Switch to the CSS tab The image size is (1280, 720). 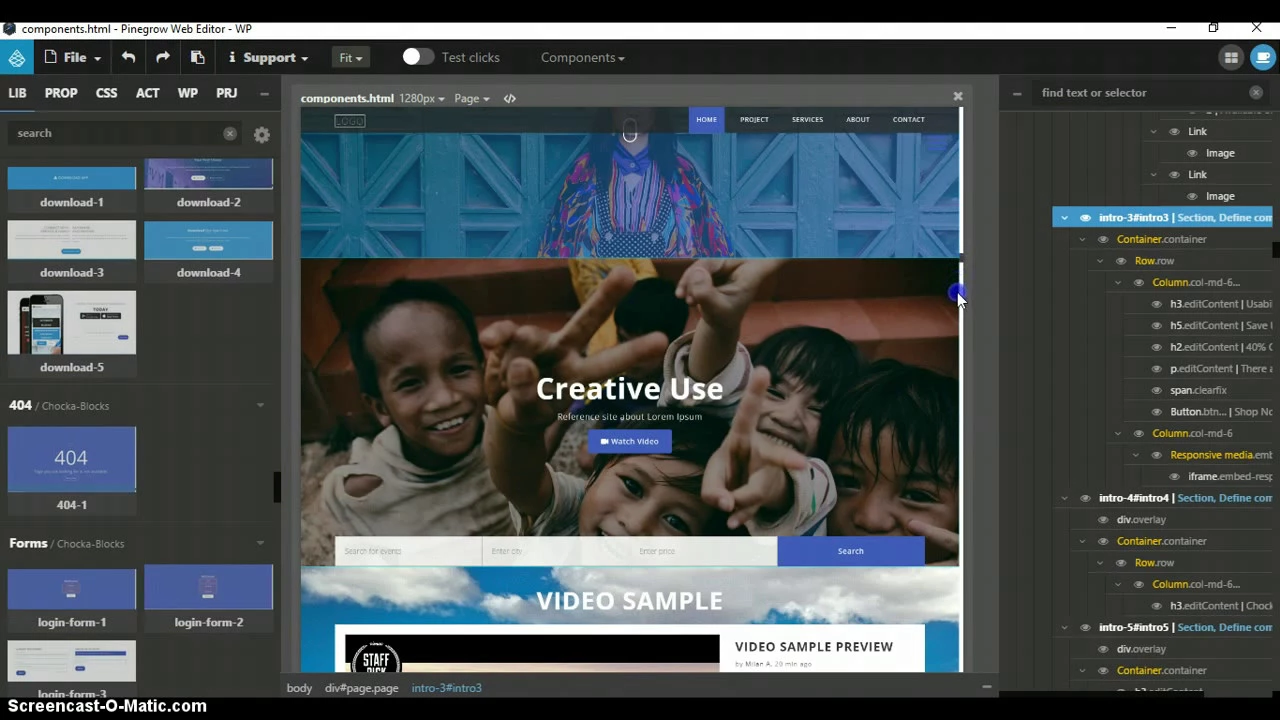[x=106, y=93]
